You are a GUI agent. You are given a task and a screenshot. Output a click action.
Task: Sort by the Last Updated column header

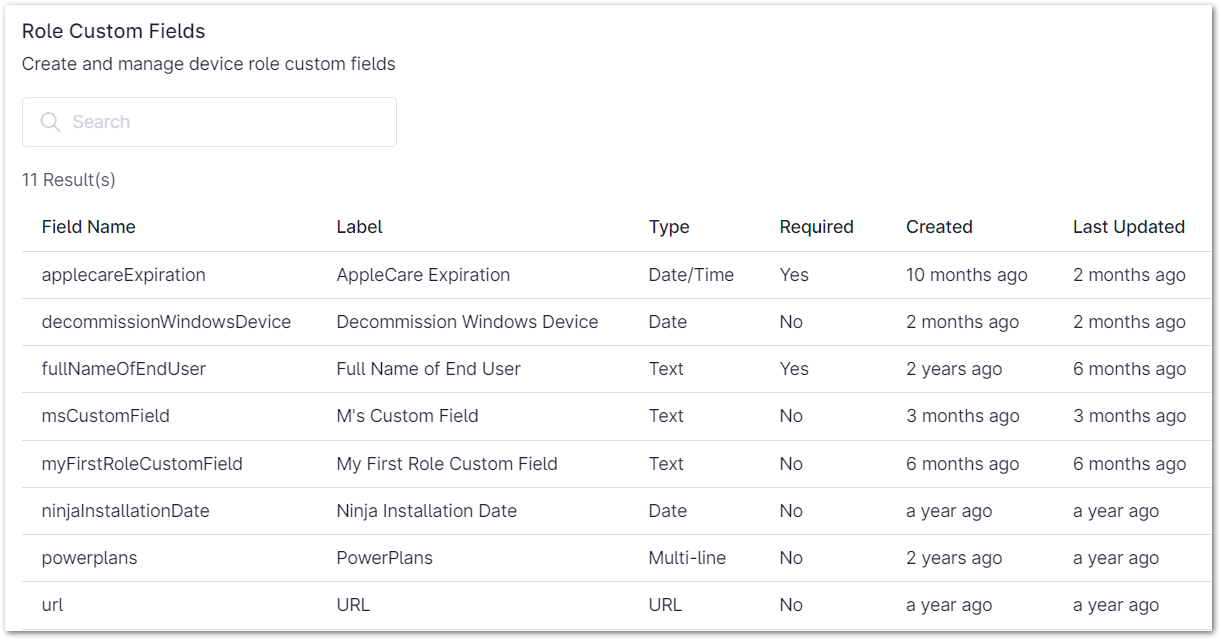point(1129,227)
